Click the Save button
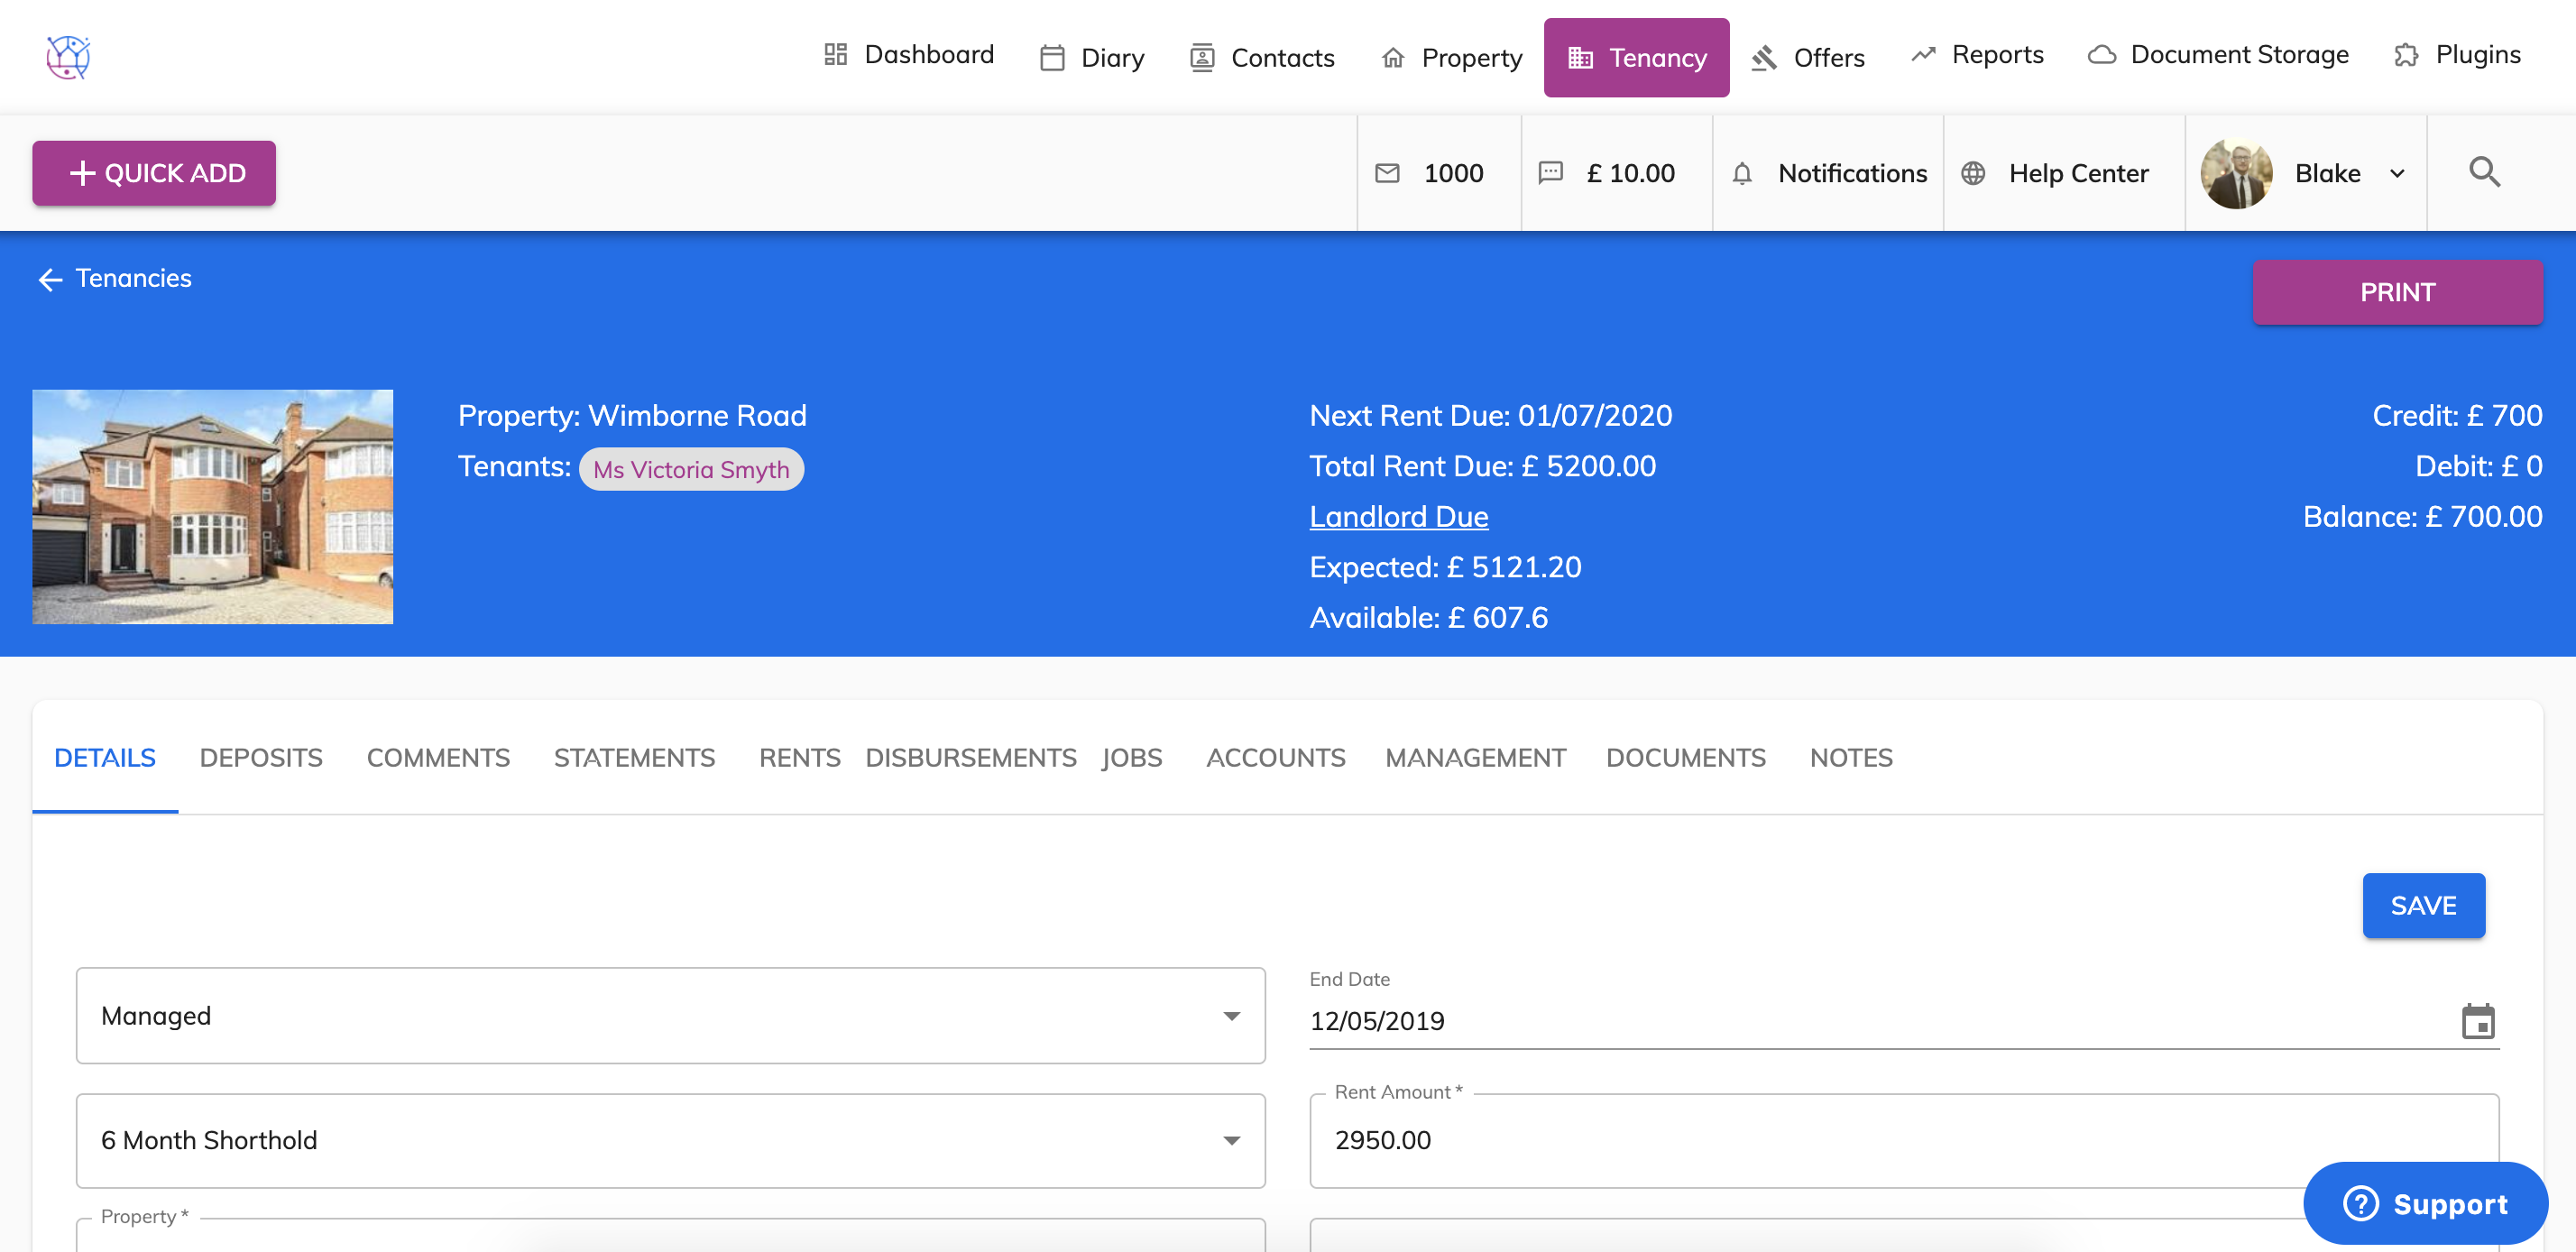The image size is (2576, 1252). (x=2423, y=905)
